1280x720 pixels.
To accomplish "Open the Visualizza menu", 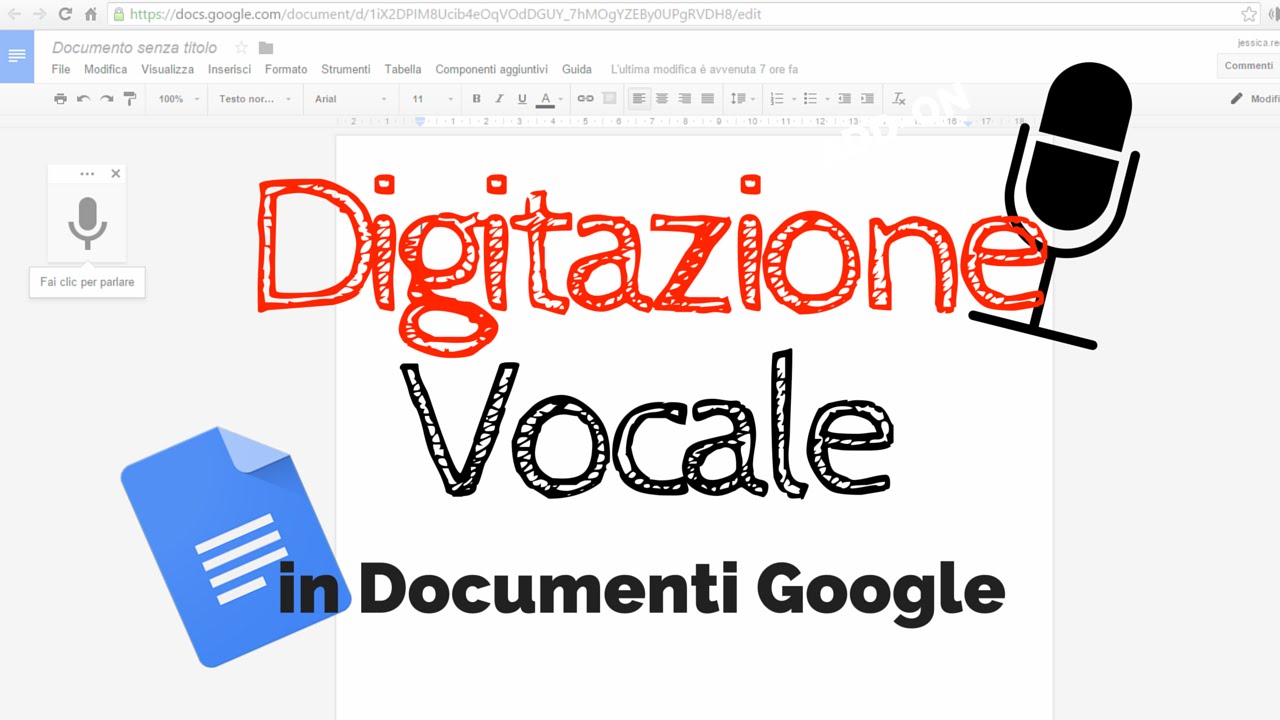I will pos(168,70).
